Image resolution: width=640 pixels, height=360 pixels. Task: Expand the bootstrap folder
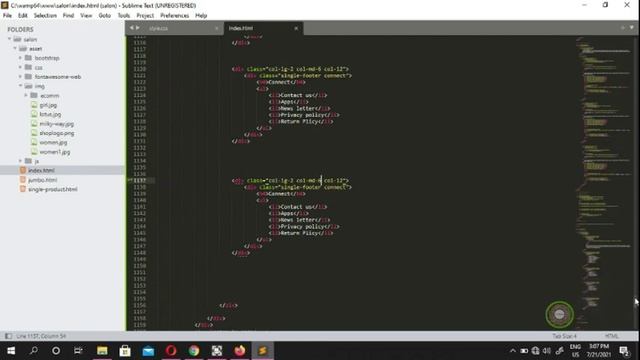tap(20, 58)
